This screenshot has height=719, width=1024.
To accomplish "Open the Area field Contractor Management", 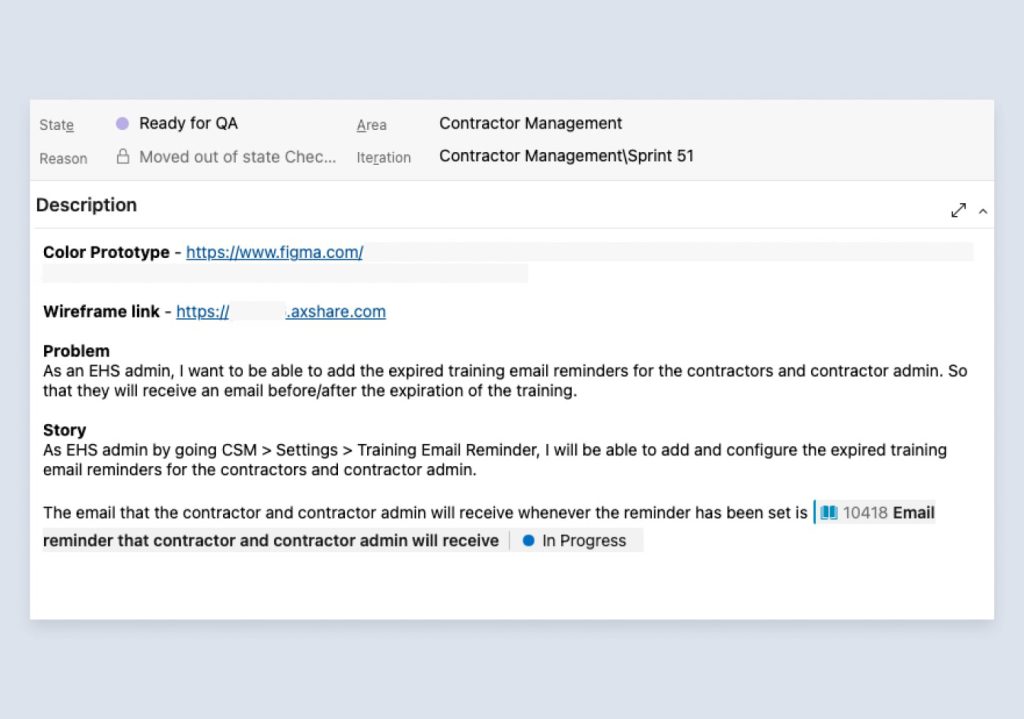I will pos(530,124).
